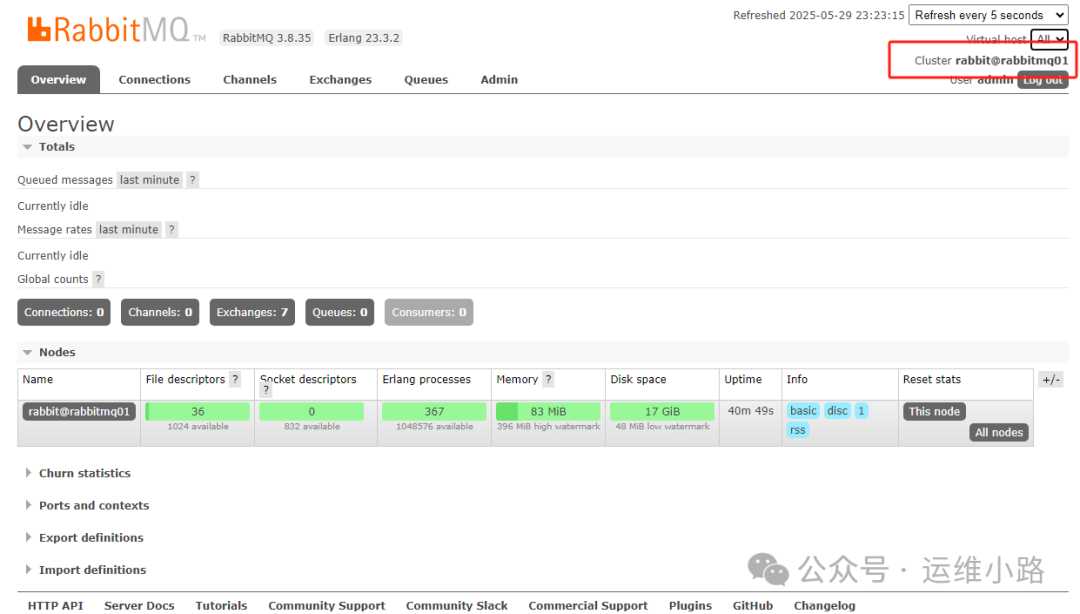Change Message rates last minute range

click(x=129, y=229)
